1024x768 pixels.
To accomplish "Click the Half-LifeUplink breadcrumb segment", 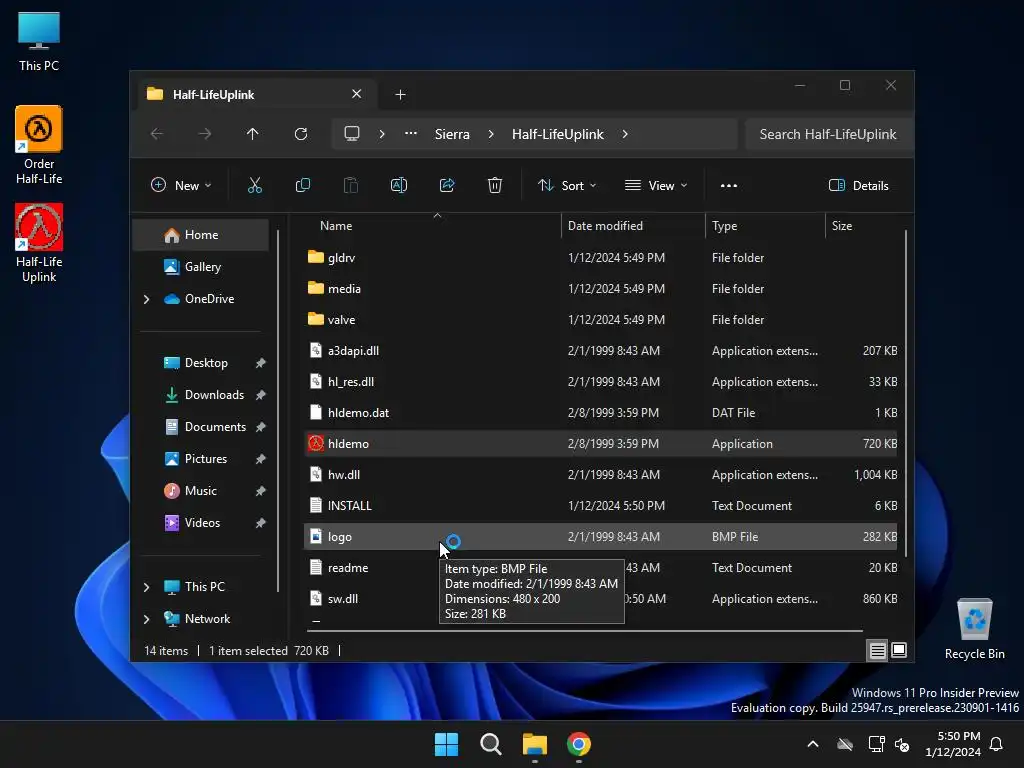I will [x=557, y=134].
